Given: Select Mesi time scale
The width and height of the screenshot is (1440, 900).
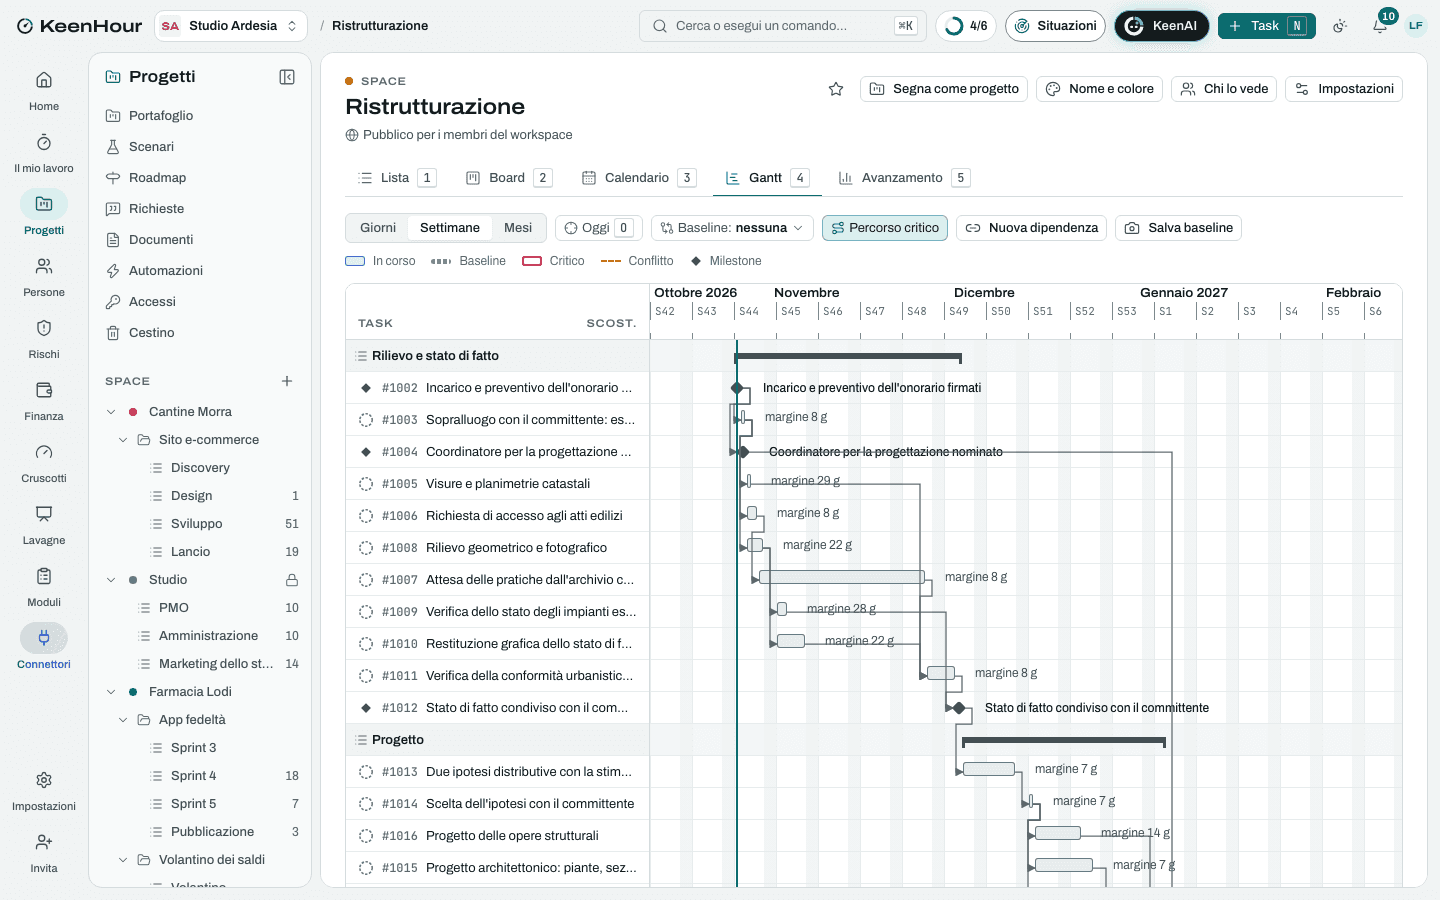Looking at the screenshot, I should [x=518, y=228].
